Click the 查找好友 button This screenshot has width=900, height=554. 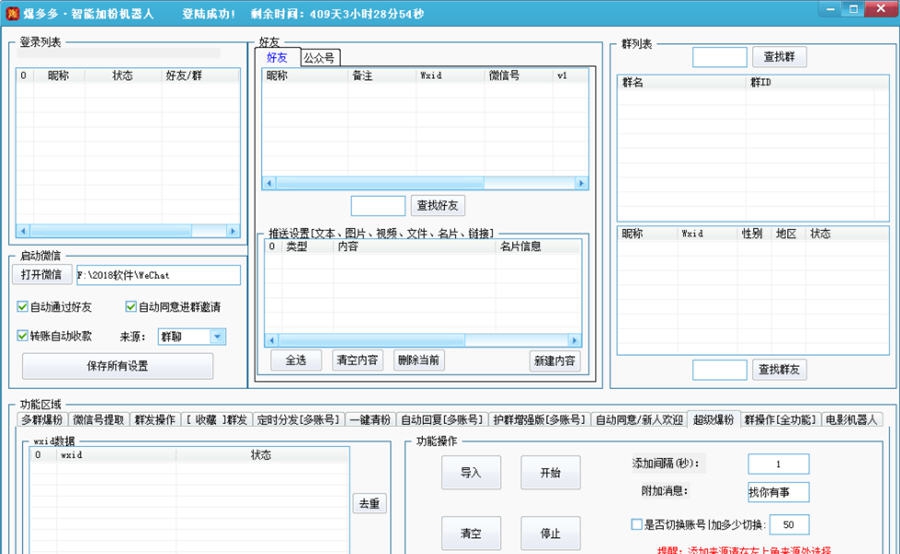437,205
